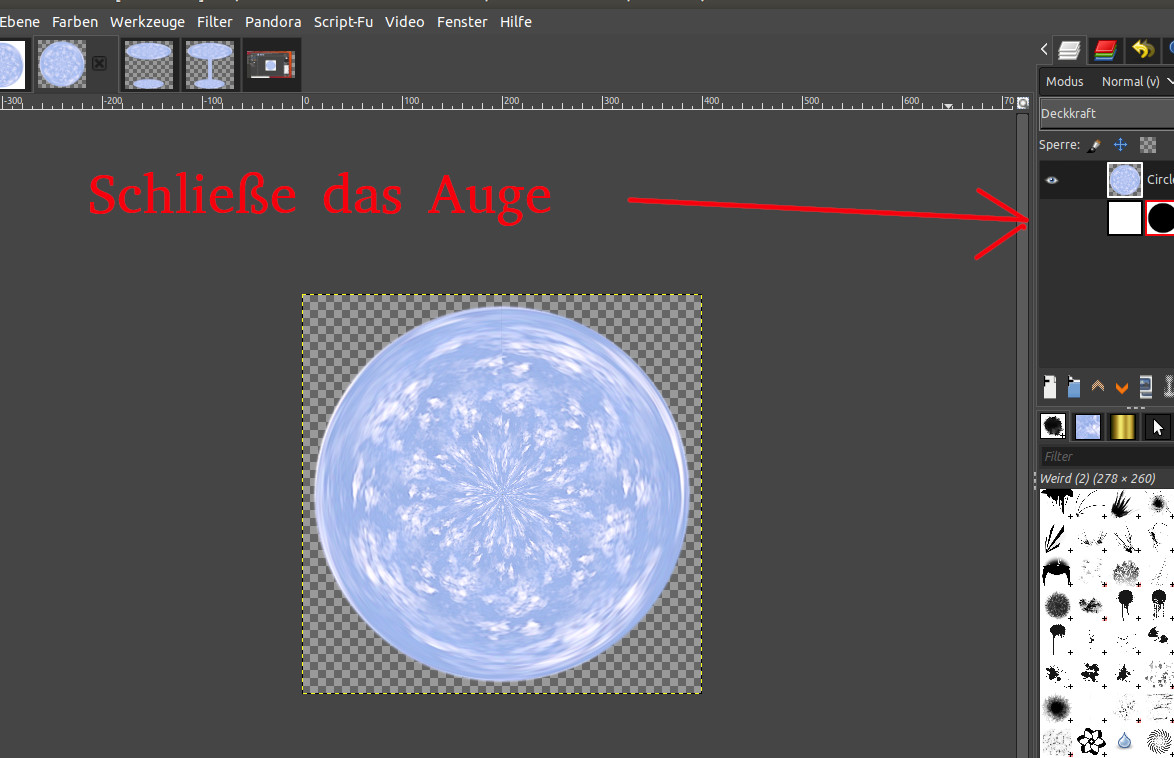Click the blue sphere on canvas
Viewport: 1174px width, 758px height.
pos(502,494)
